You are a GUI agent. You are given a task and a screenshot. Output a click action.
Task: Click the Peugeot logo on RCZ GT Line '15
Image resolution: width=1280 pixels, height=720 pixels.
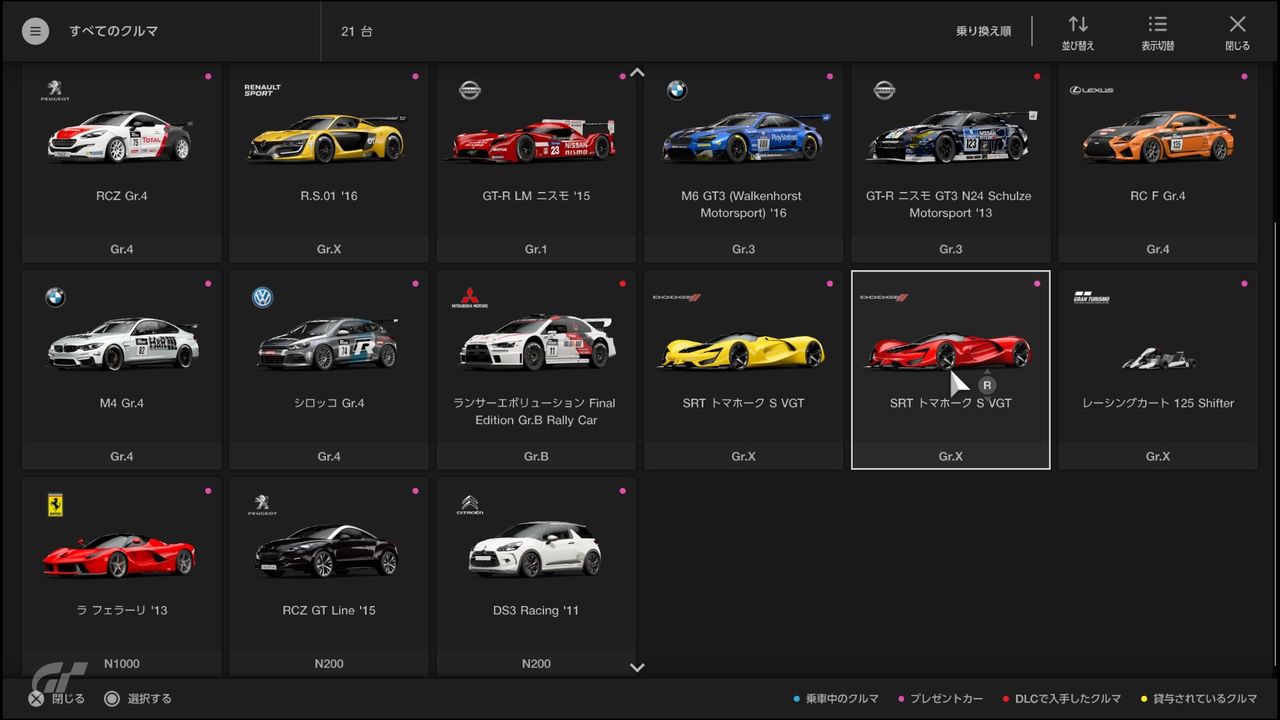click(x=262, y=505)
